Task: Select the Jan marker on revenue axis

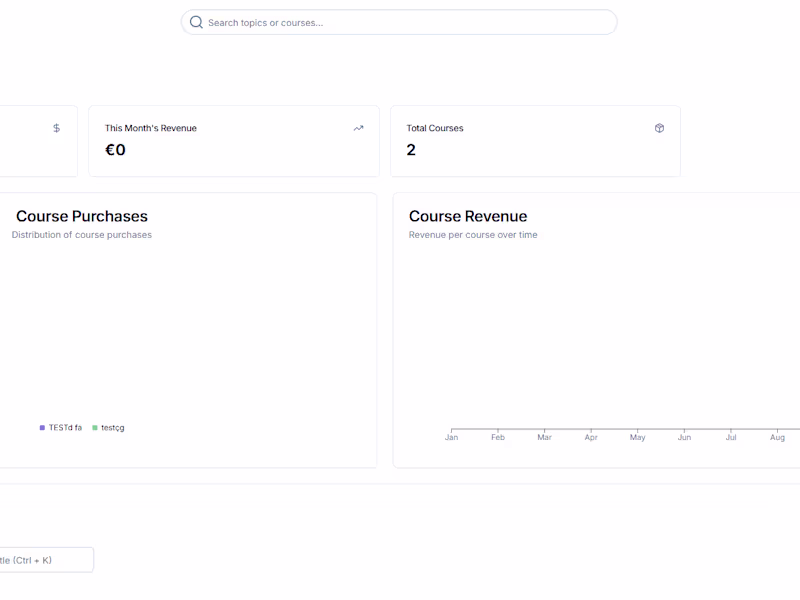Action: [x=451, y=437]
